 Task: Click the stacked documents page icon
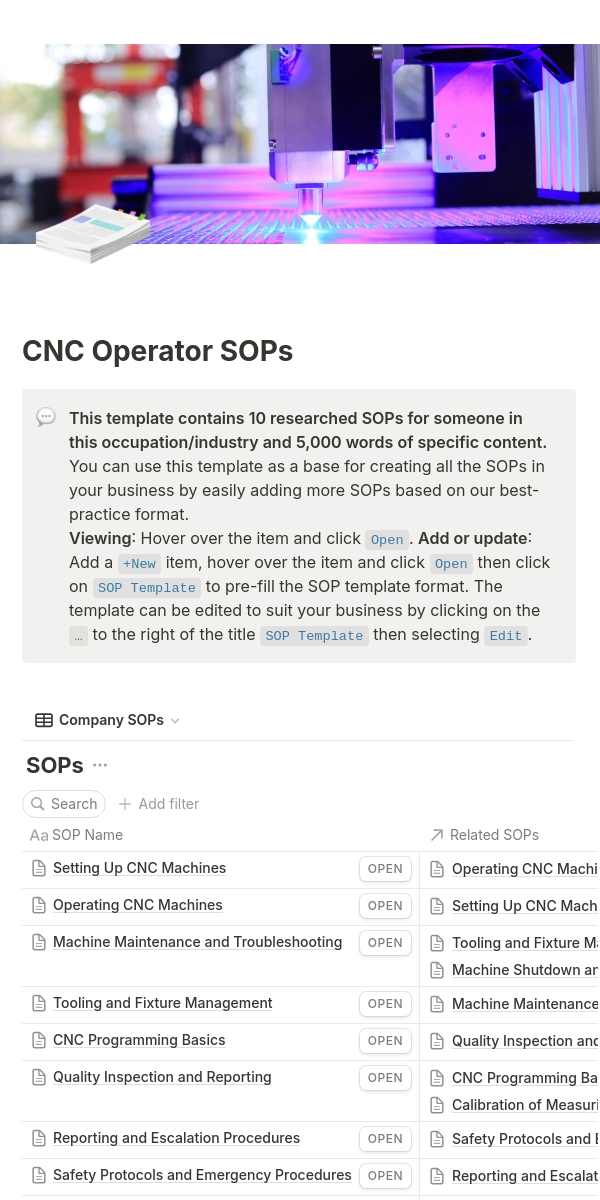click(x=93, y=232)
